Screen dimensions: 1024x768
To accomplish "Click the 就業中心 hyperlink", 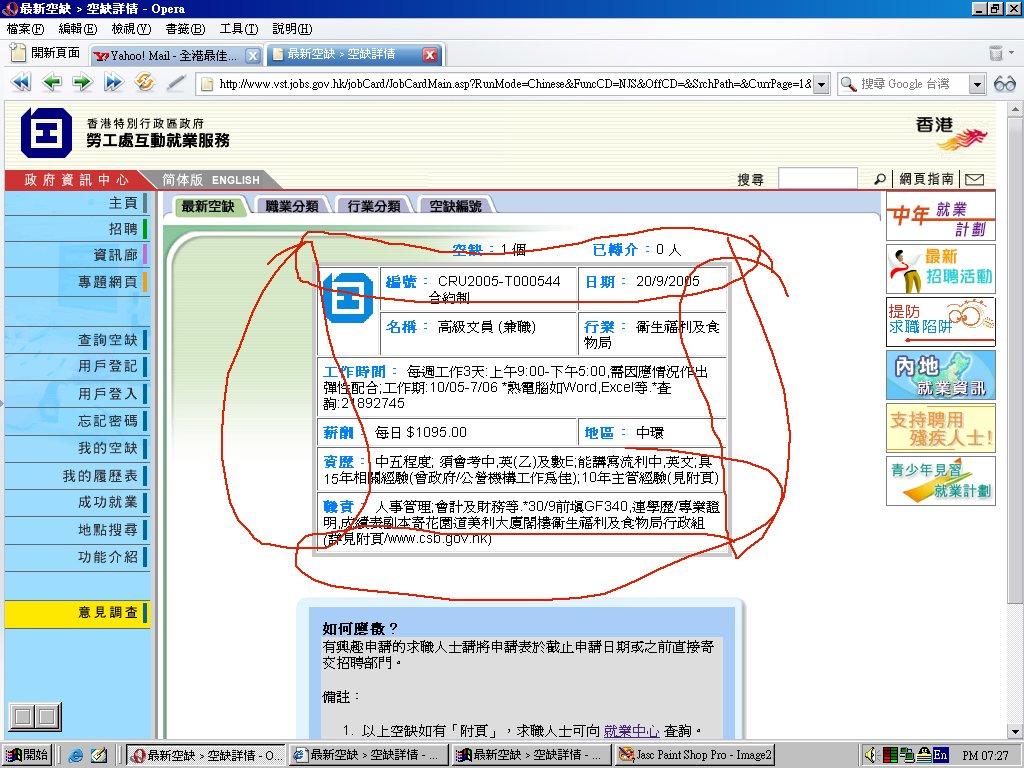I will [x=631, y=731].
